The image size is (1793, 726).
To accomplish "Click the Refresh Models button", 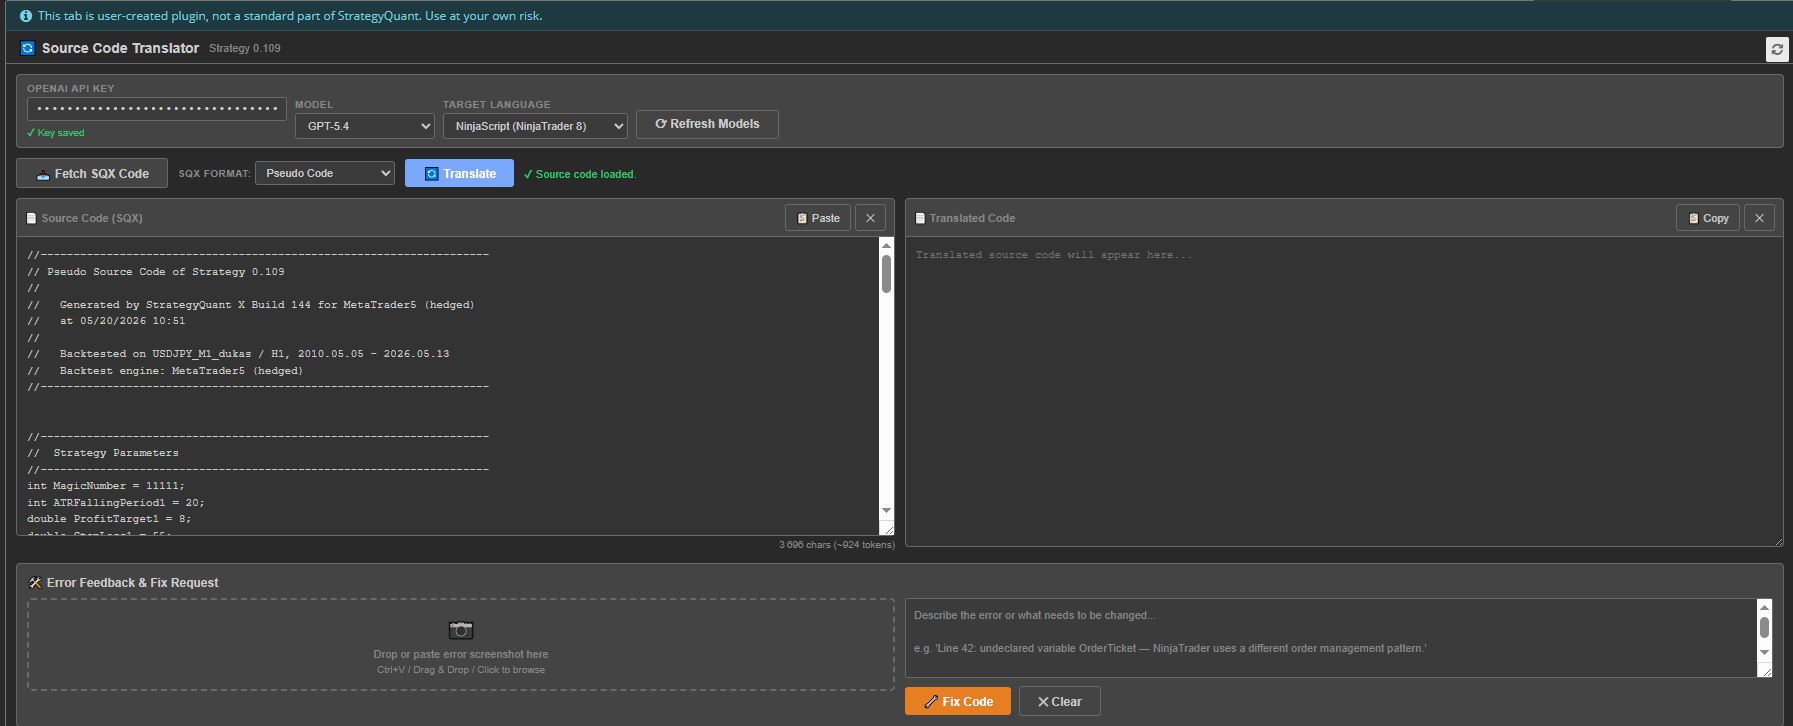I will (707, 124).
